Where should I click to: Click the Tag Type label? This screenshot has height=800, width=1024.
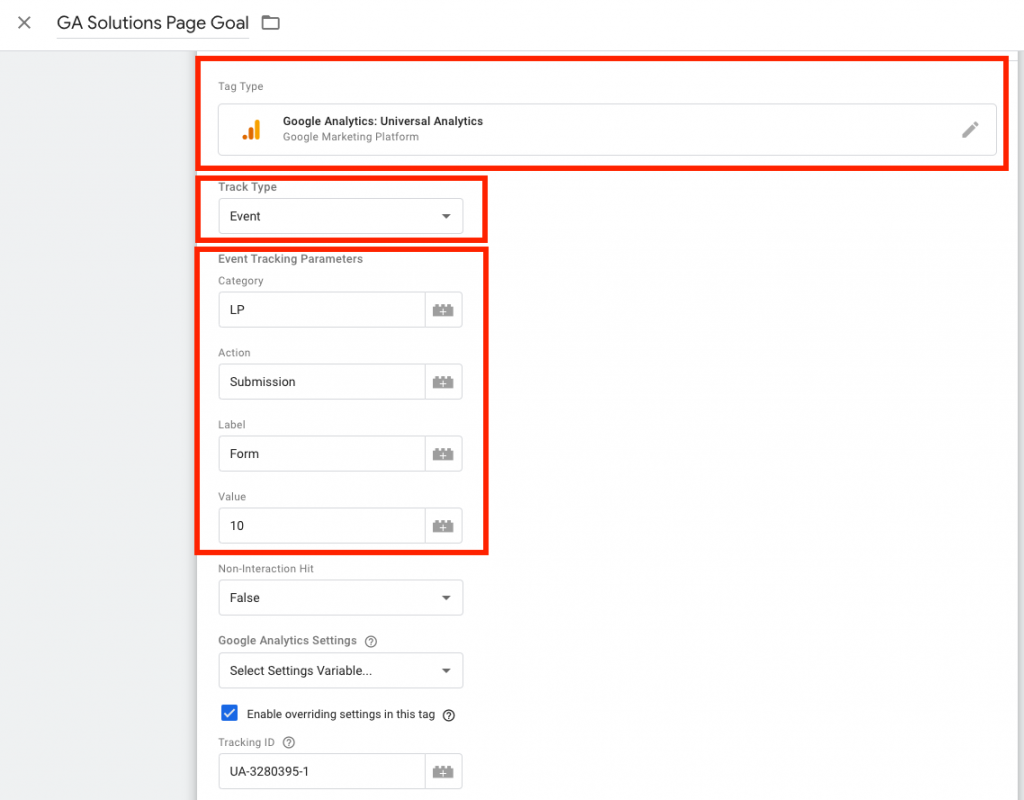(x=240, y=86)
